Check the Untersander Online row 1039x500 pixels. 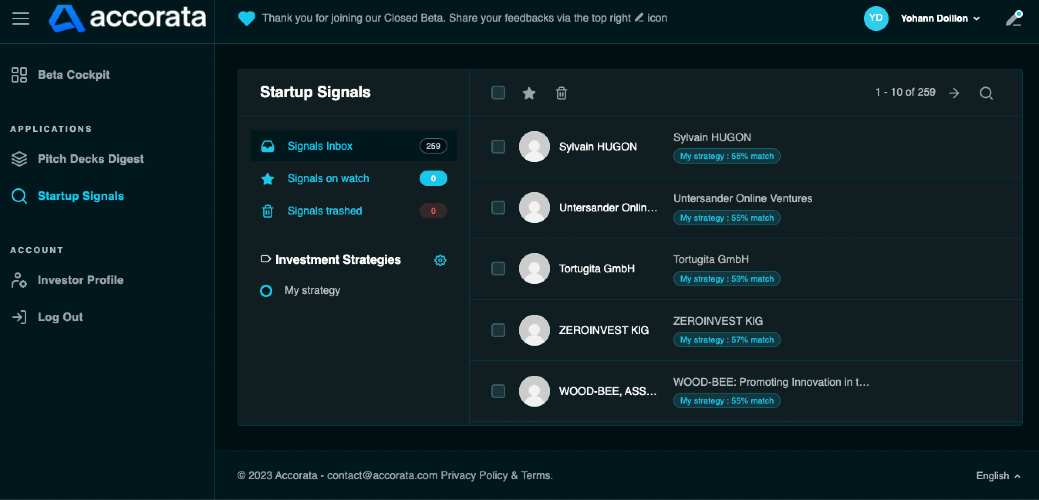point(498,208)
